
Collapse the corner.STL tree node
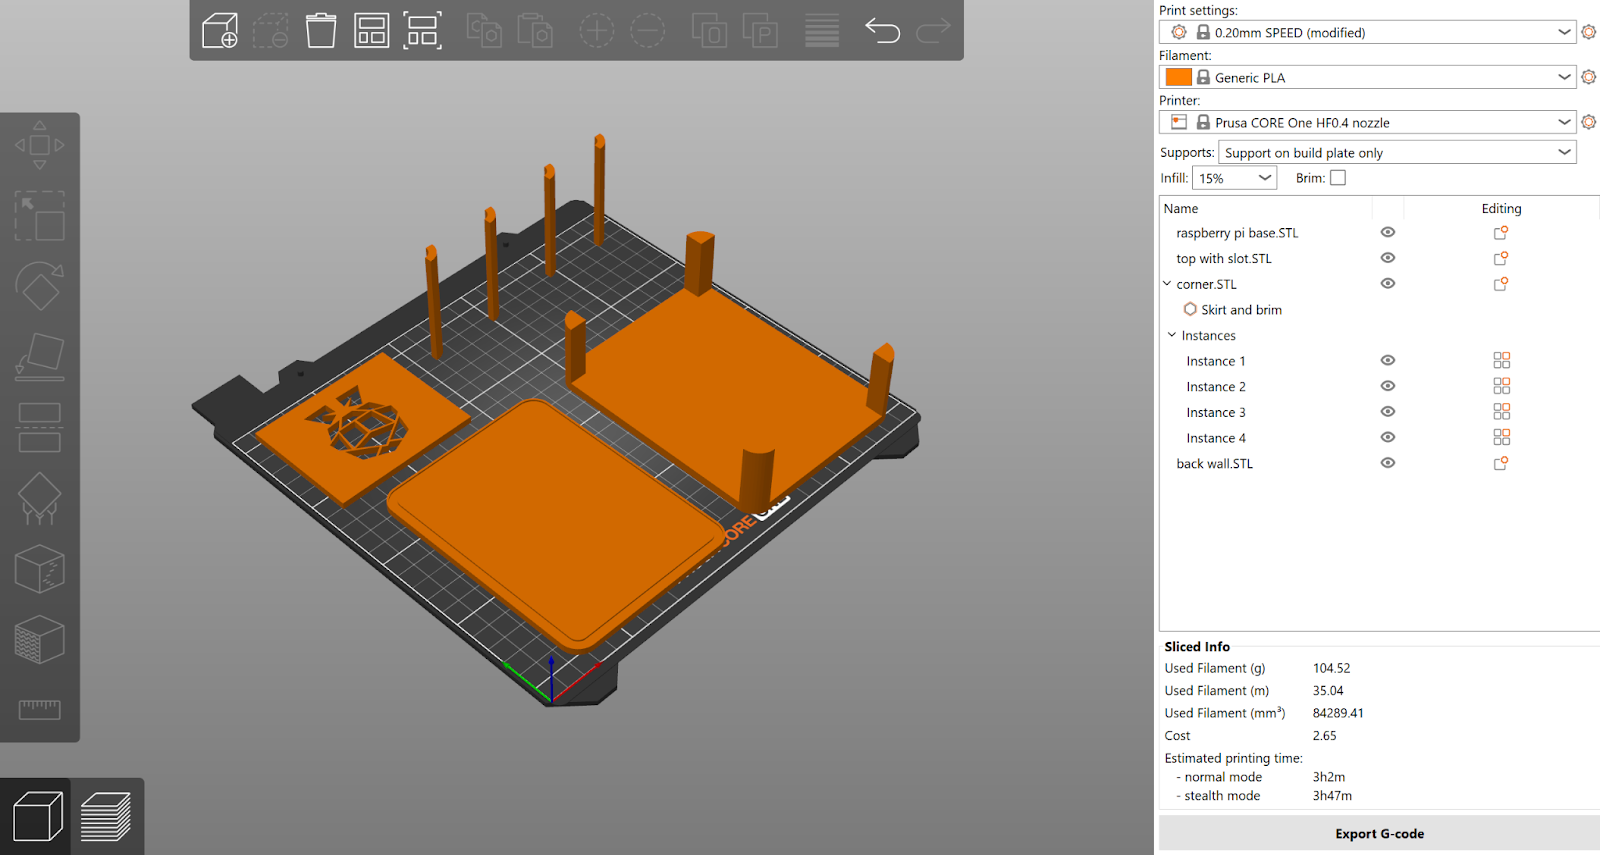click(1167, 284)
